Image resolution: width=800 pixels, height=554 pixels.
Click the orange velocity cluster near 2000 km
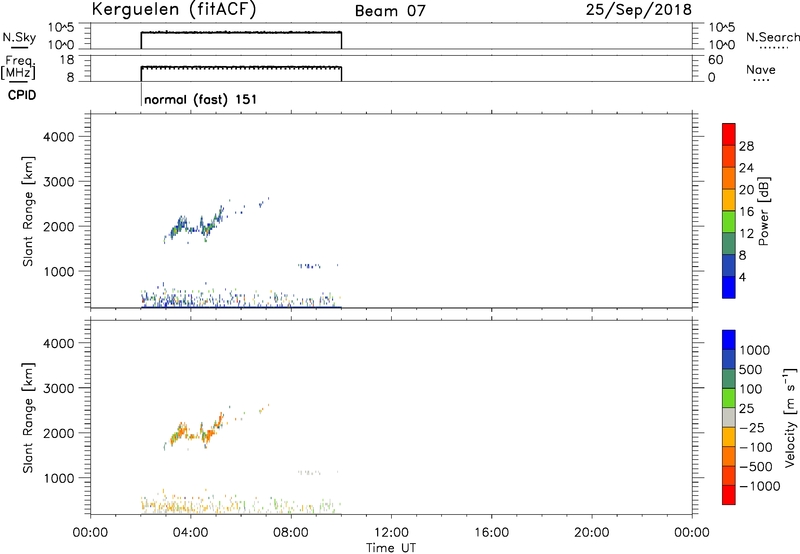[x=196, y=432]
